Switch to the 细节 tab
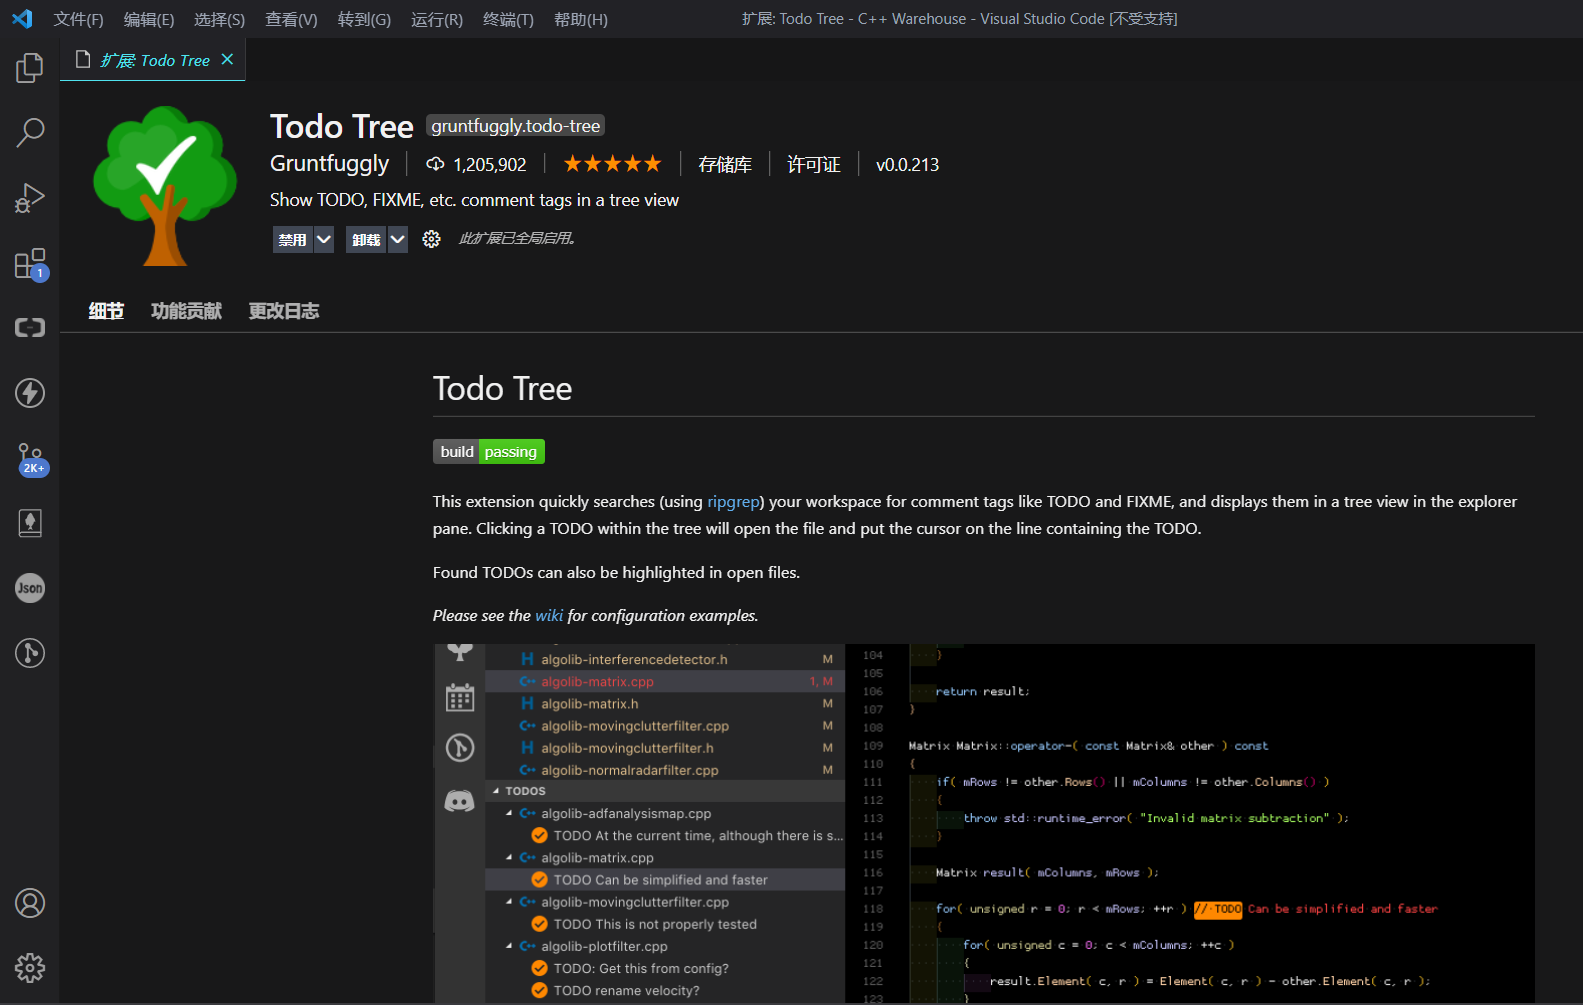 click(106, 311)
